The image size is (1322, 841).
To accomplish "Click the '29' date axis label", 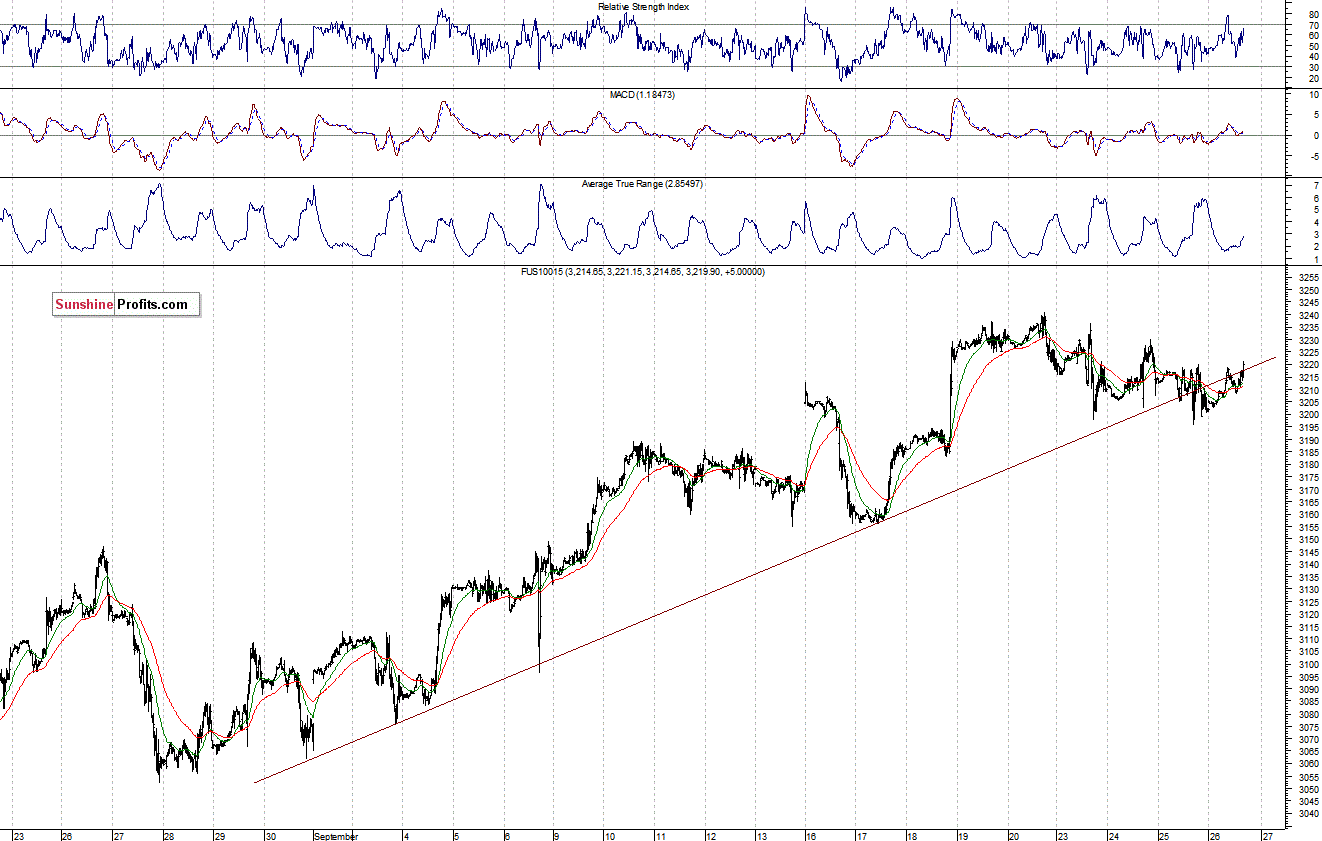I will (219, 836).
